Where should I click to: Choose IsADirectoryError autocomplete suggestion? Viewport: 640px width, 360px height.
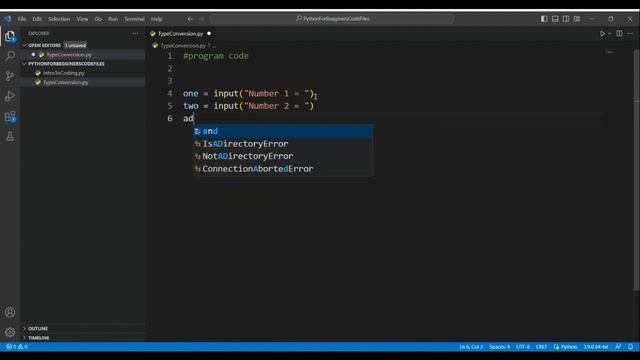[x=283, y=144]
